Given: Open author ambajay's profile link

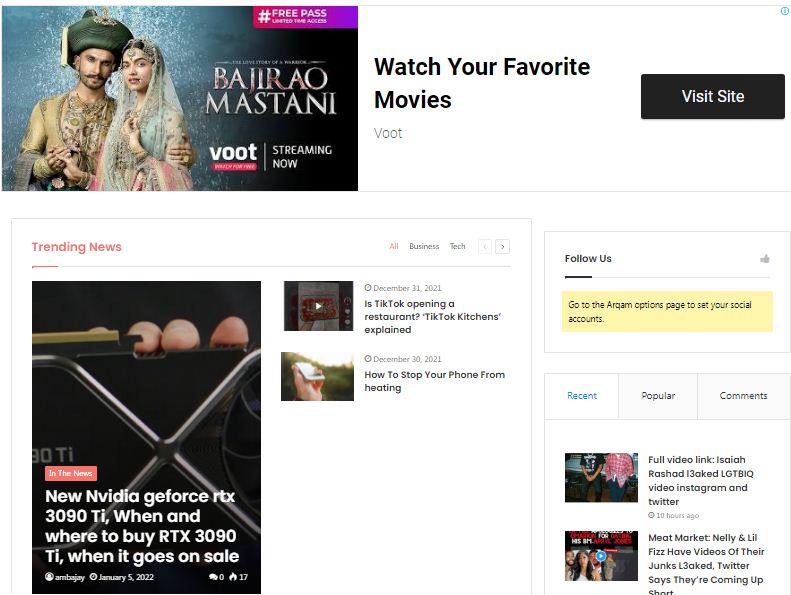Looking at the screenshot, I should [x=65, y=577].
